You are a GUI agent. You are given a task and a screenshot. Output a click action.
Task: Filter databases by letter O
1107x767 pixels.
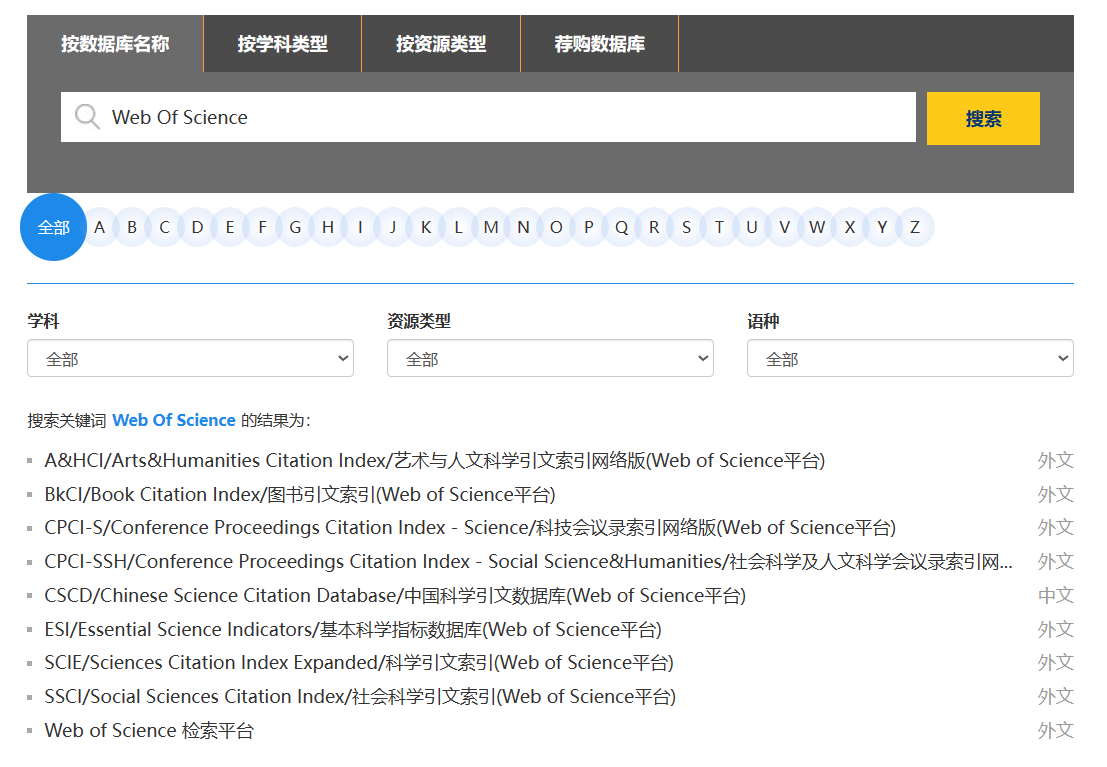556,227
